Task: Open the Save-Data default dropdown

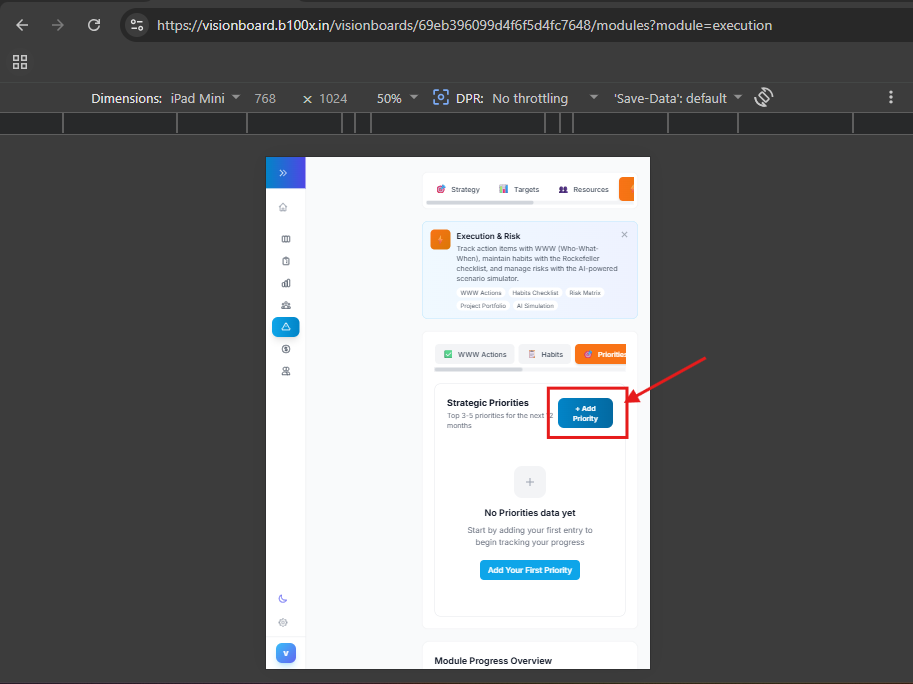Action: 678,98
